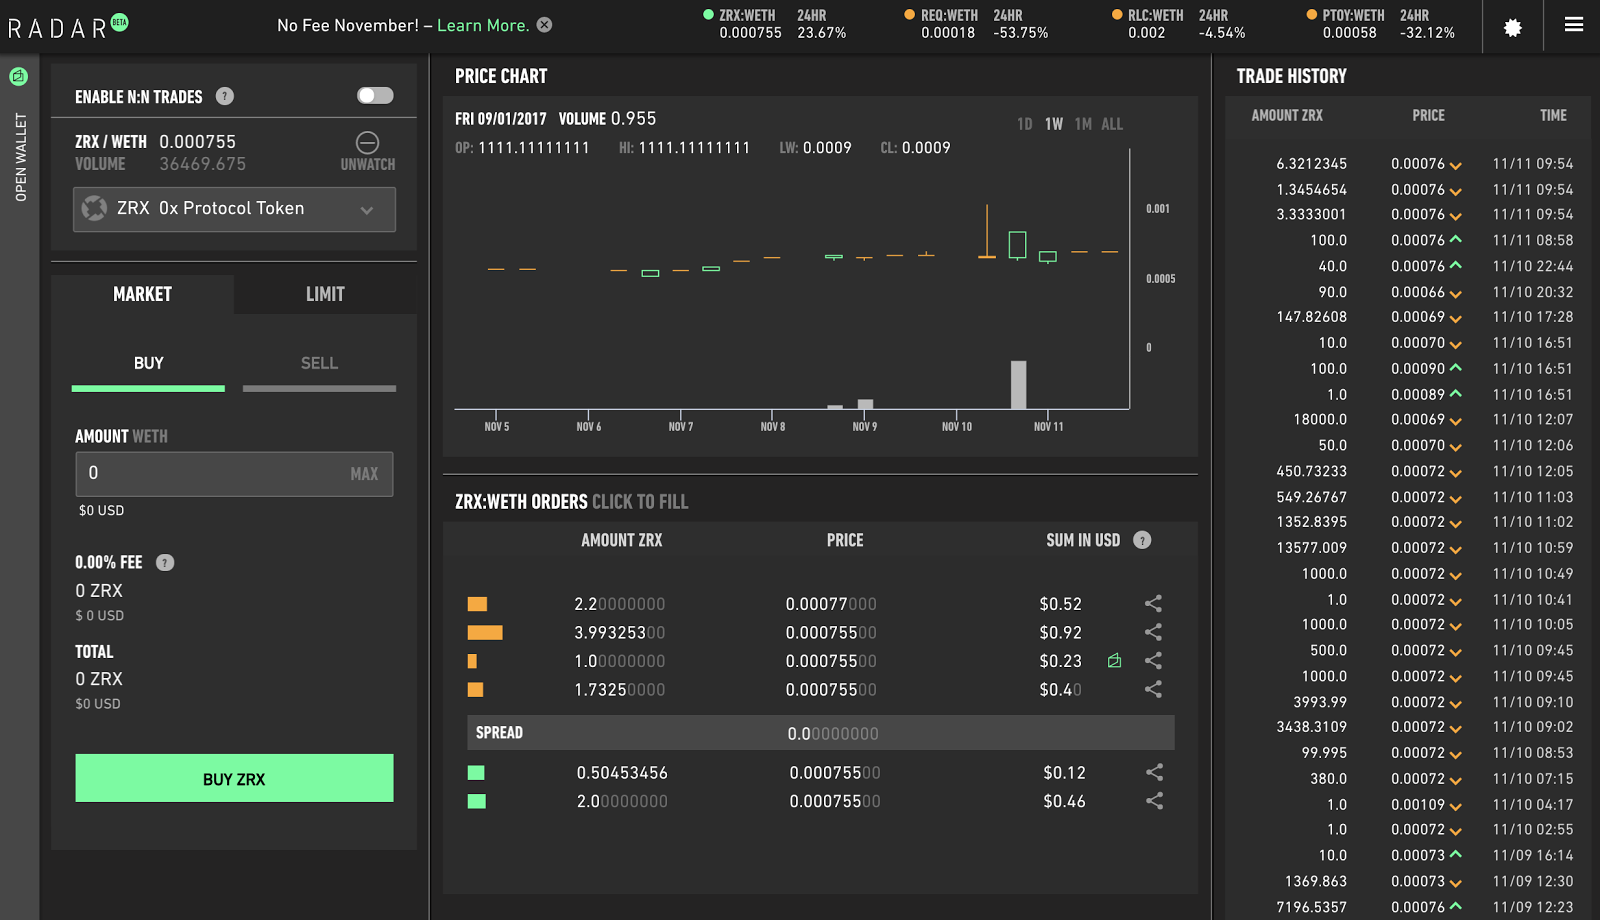The image size is (1600, 920).
Task: Share the 3.9932530 ZRX order
Action: (x=1153, y=632)
